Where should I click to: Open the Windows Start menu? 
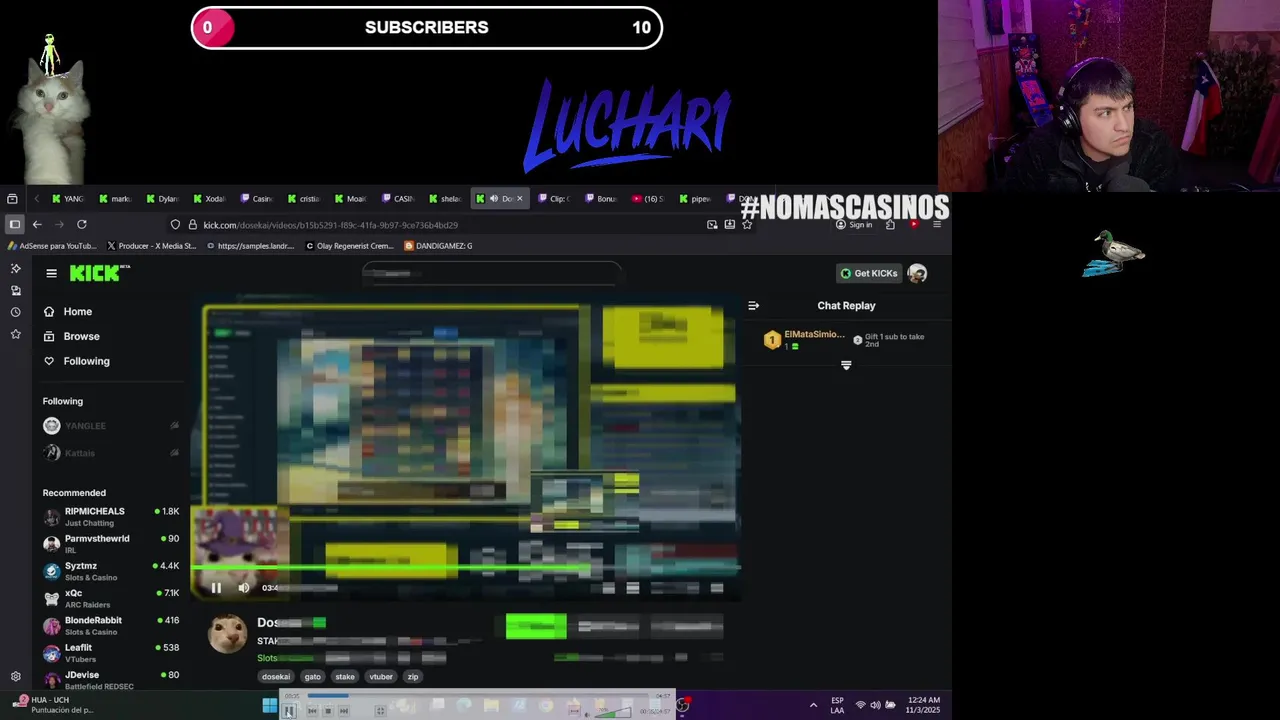pos(269,706)
